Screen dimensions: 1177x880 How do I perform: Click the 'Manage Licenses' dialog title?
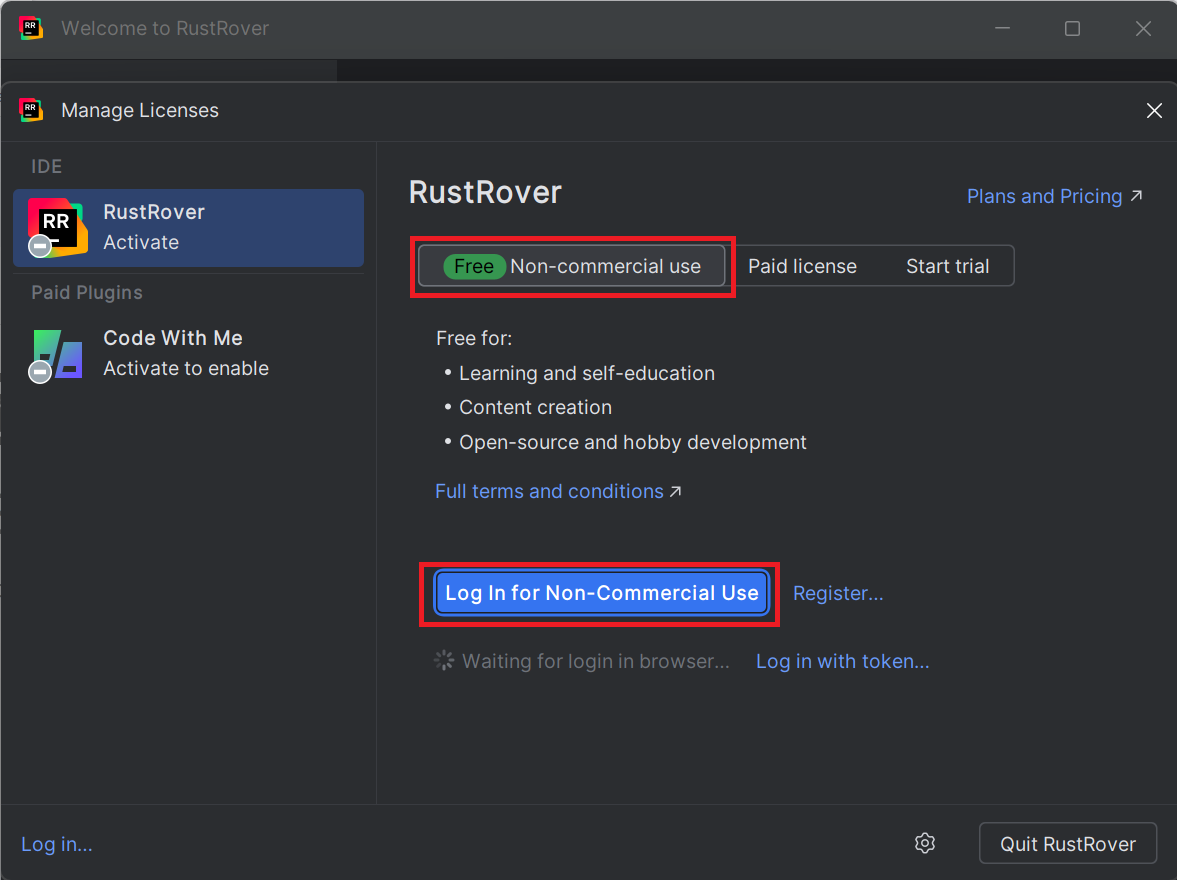point(140,110)
